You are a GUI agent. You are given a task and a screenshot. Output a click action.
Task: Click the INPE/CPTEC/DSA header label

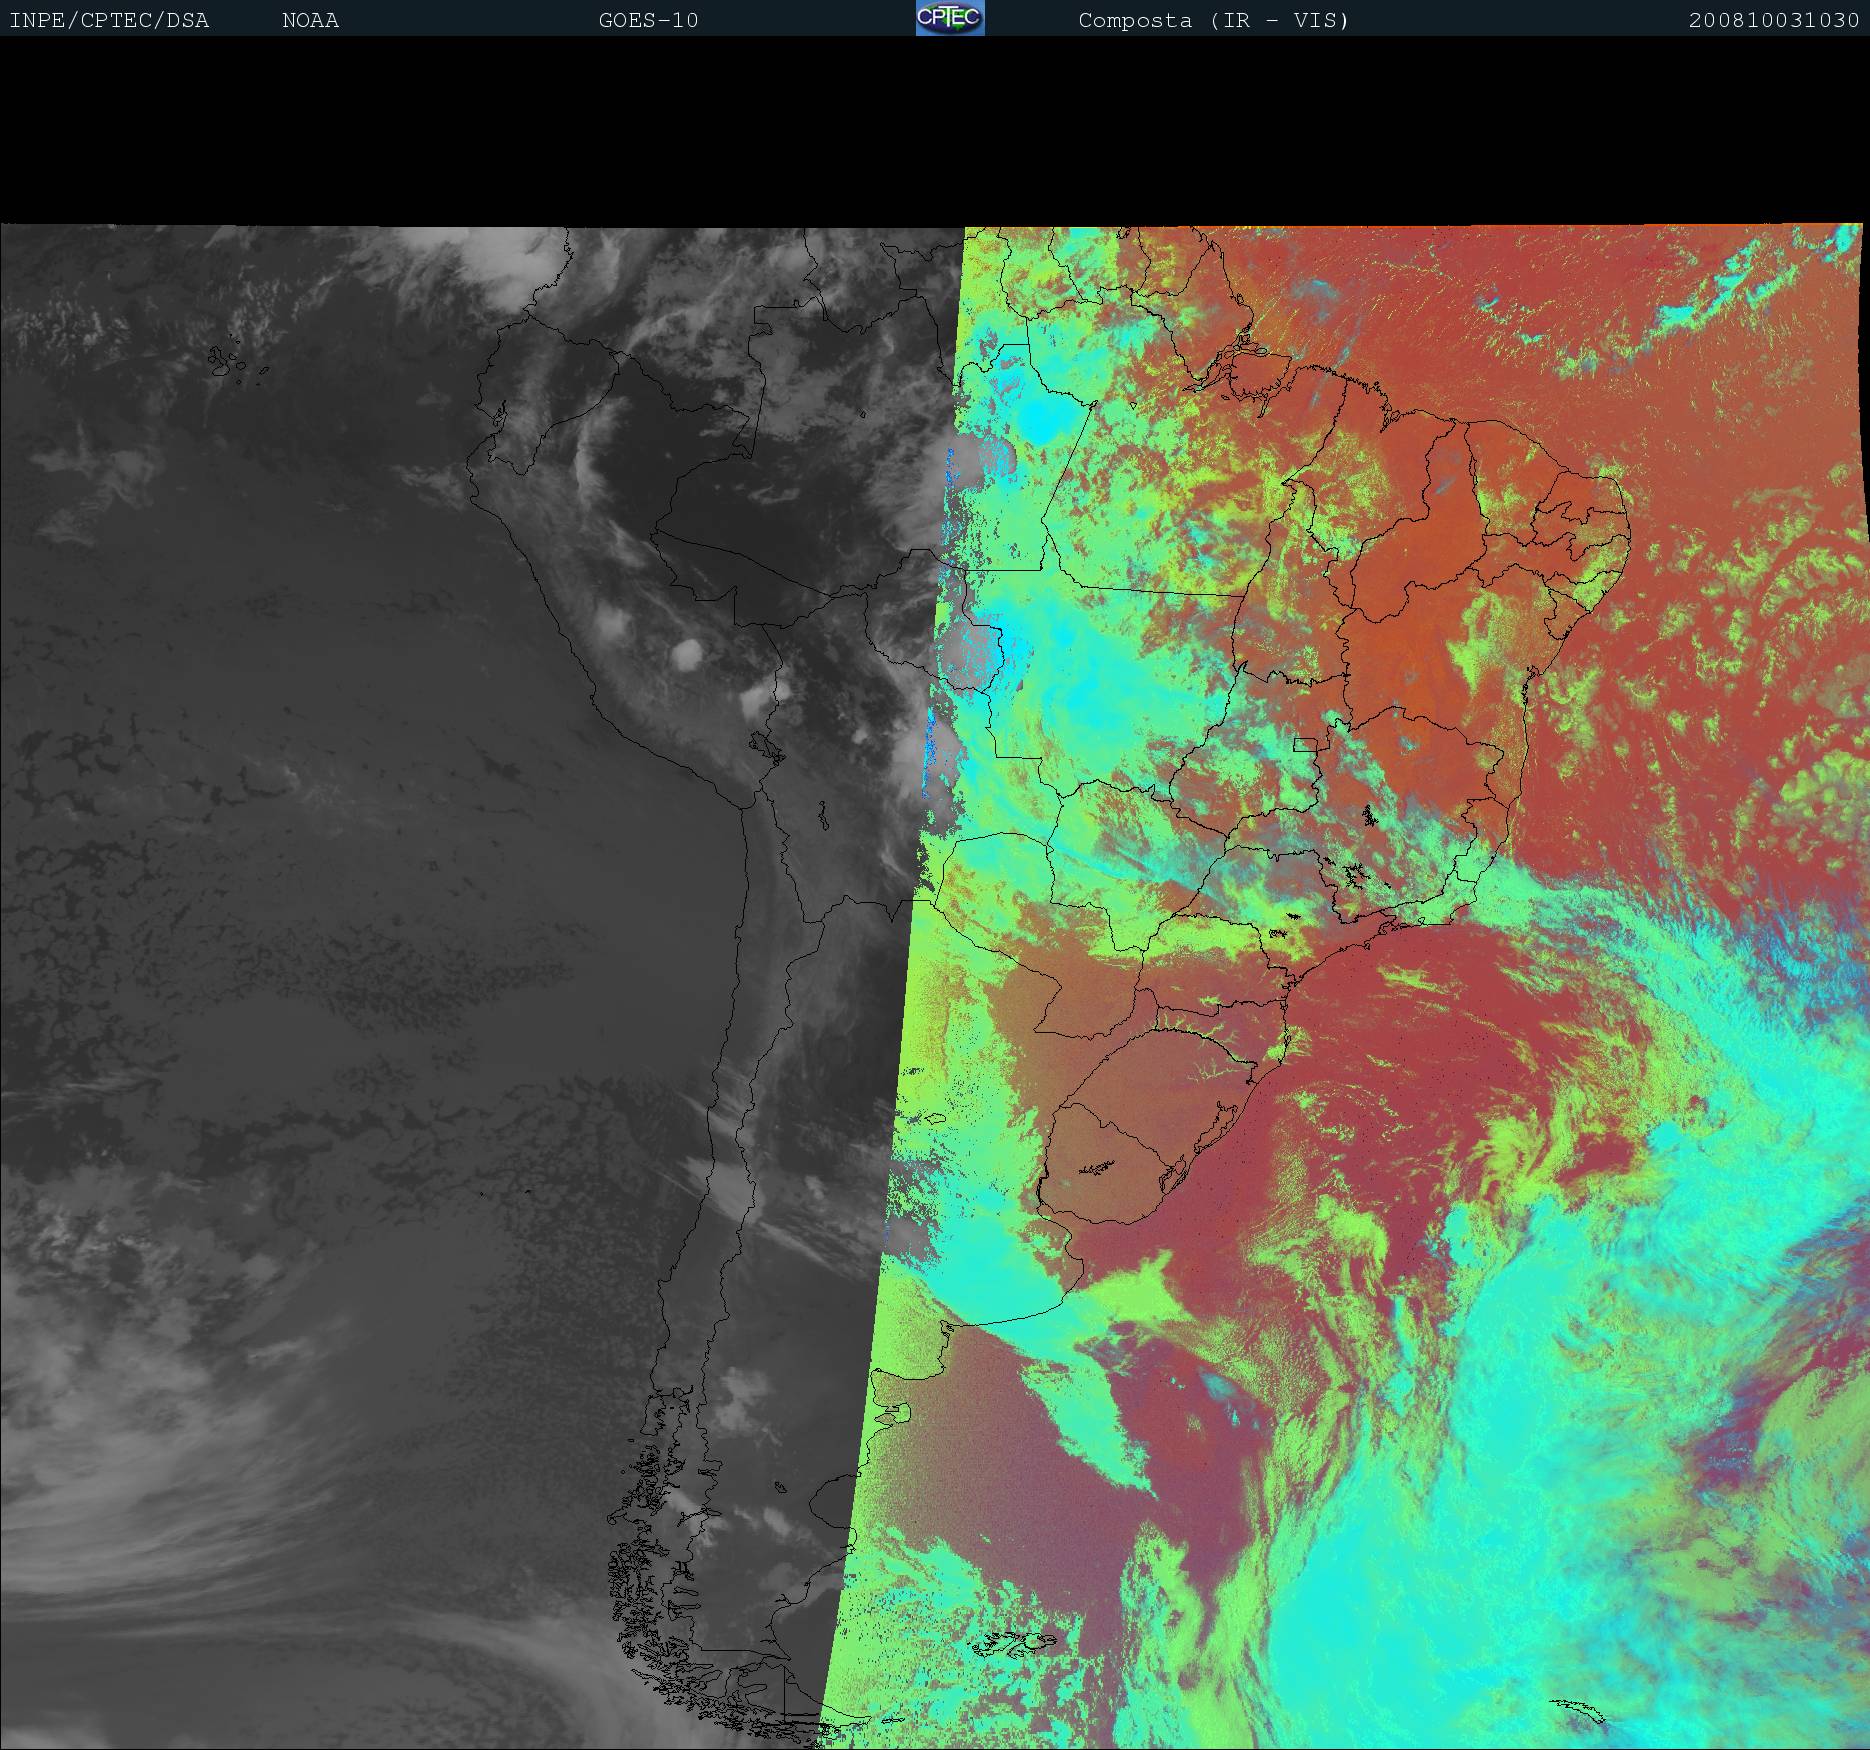click(109, 21)
